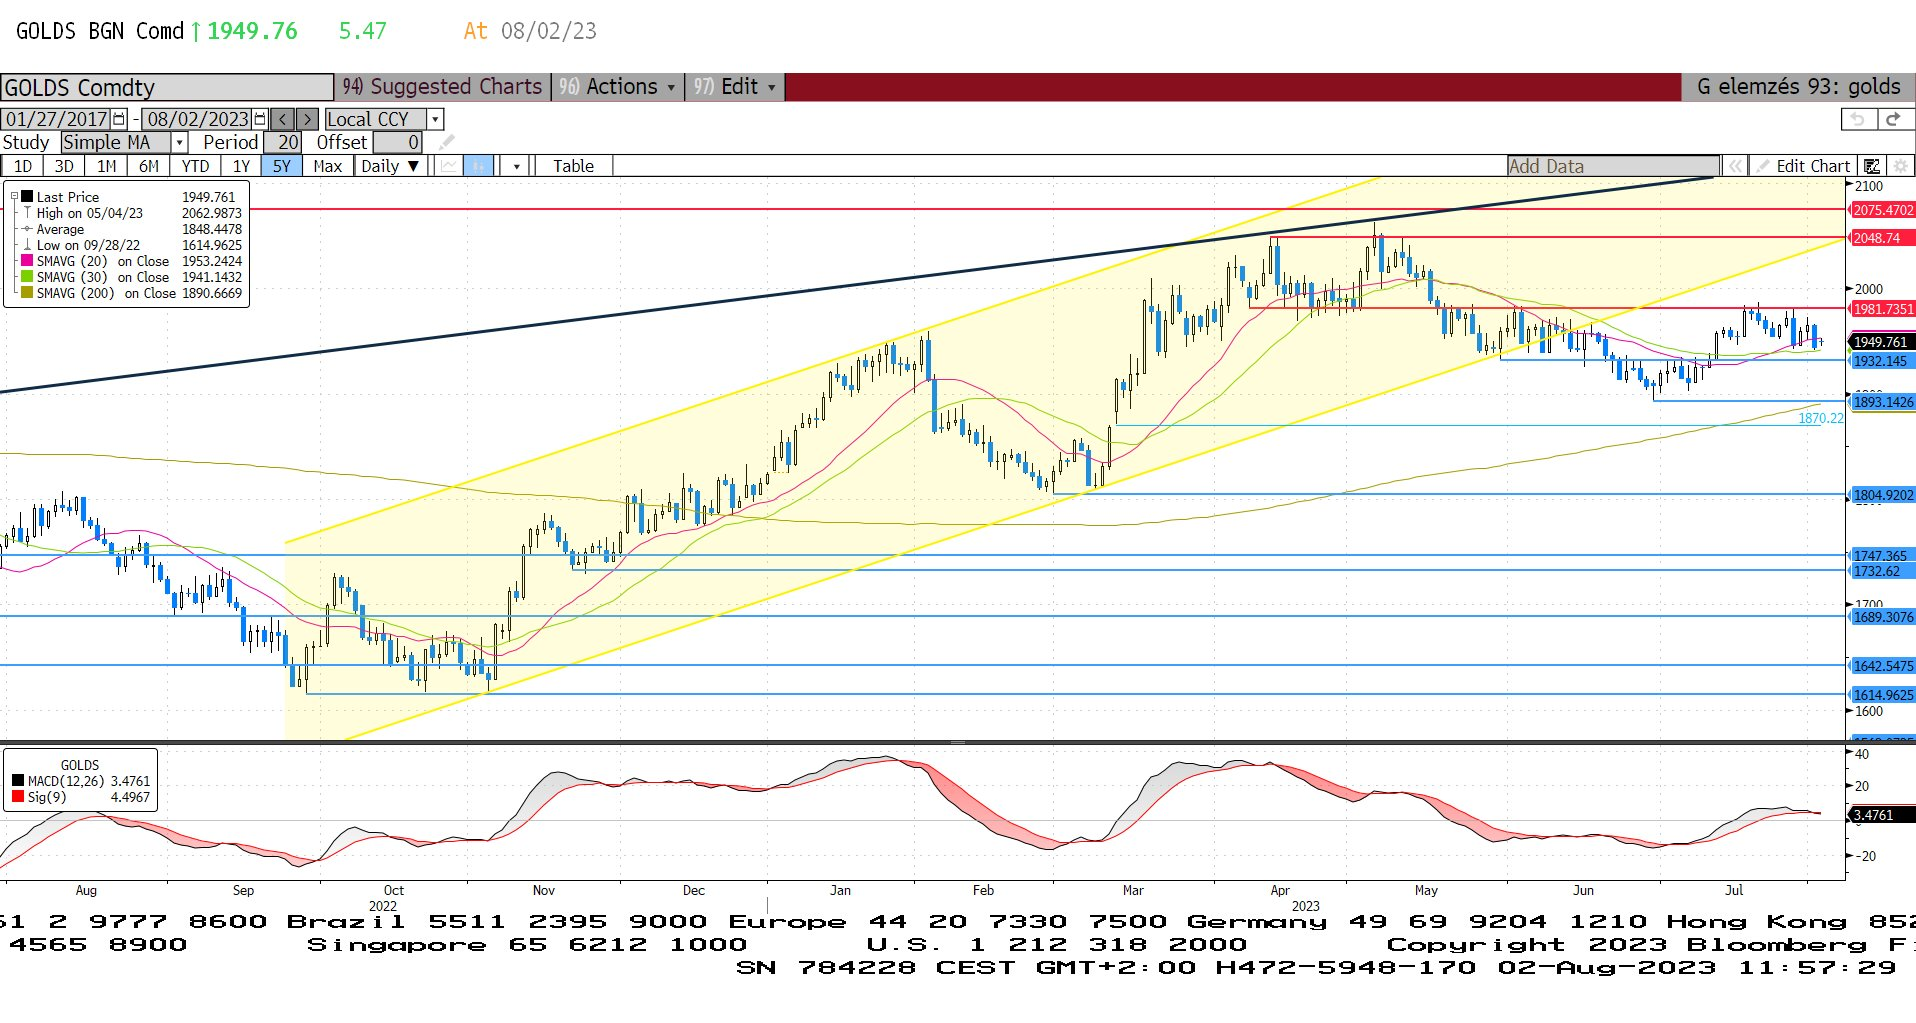This screenshot has height=1023, width=1916.
Task: Open chart settings gear icon
Action: 1900,166
